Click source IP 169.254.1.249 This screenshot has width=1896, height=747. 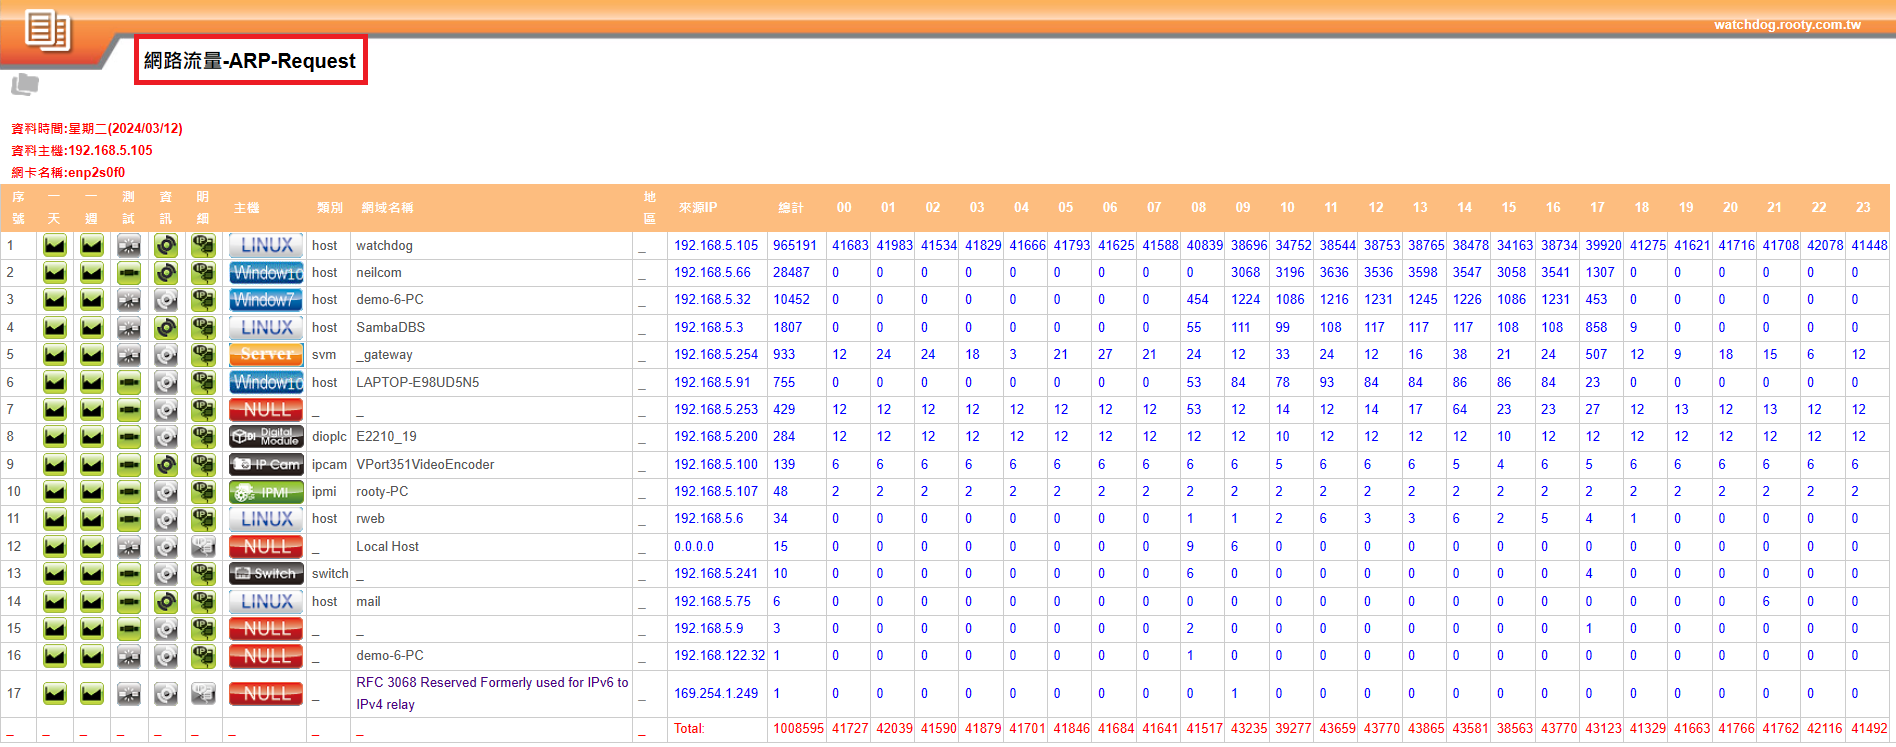tap(716, 693)
